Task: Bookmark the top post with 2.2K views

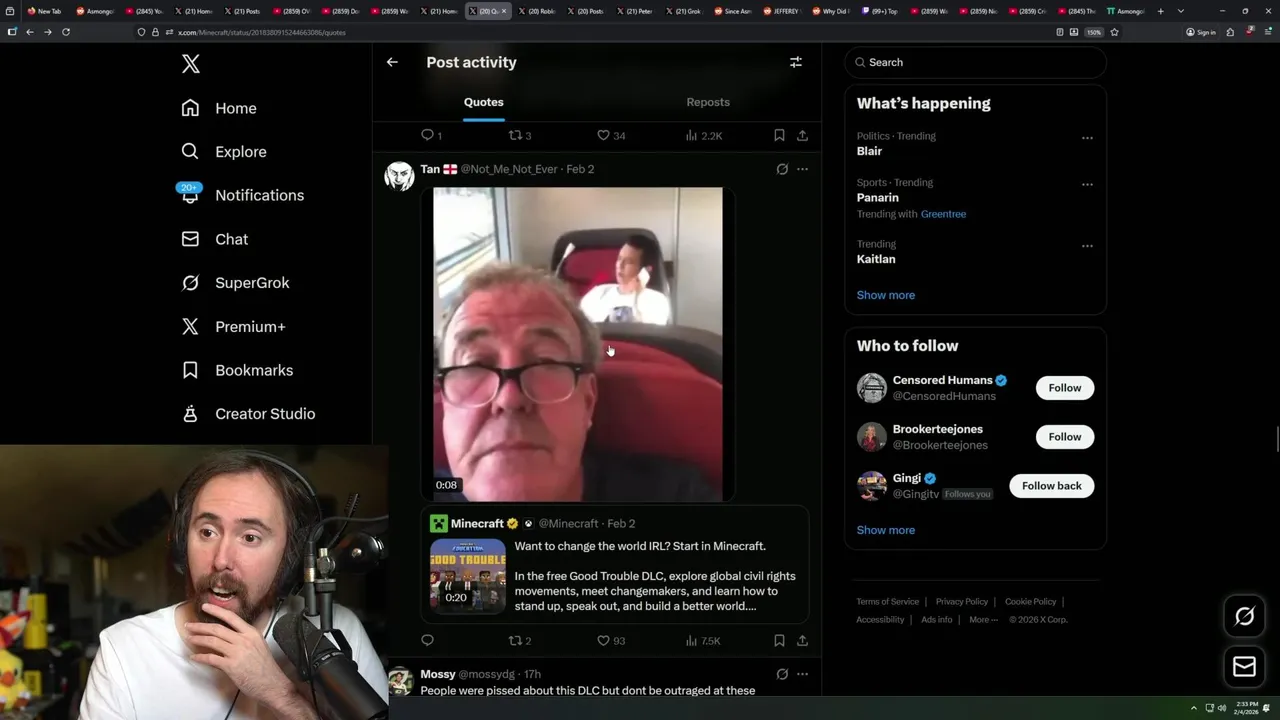Action: click(779, 135)
